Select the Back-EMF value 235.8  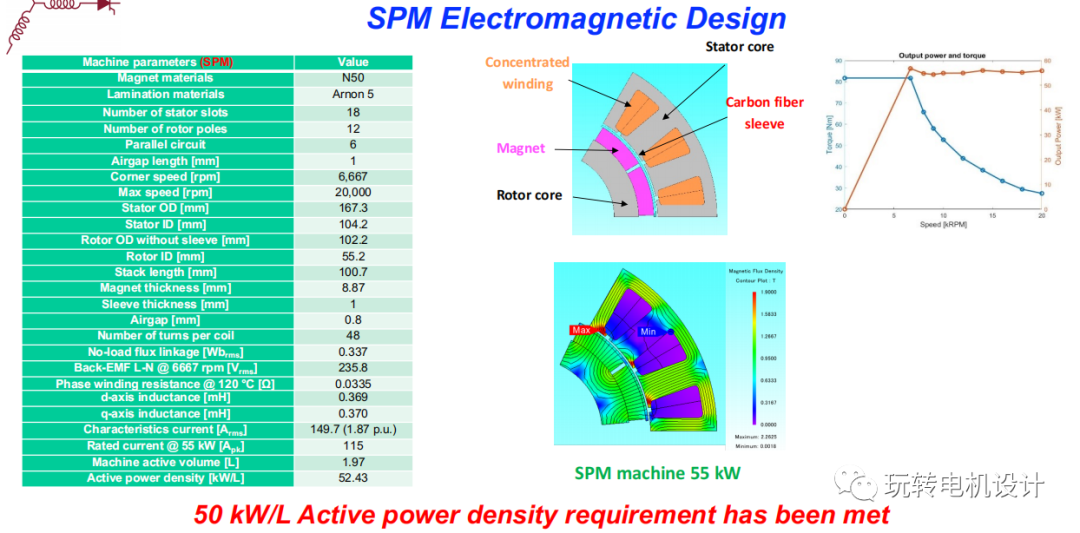point(353,368)
